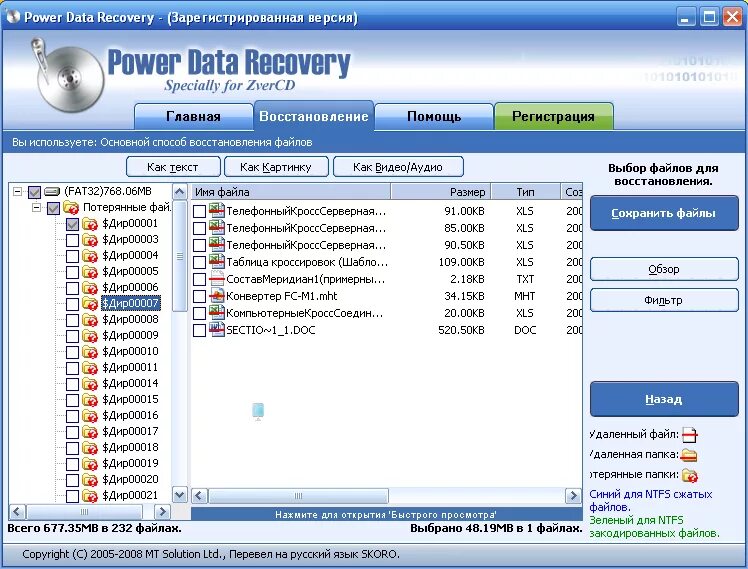Click the folder icon next to $Дир00014
The width and height of the screenshot is (748, 569).
click(x=90, y=383)
